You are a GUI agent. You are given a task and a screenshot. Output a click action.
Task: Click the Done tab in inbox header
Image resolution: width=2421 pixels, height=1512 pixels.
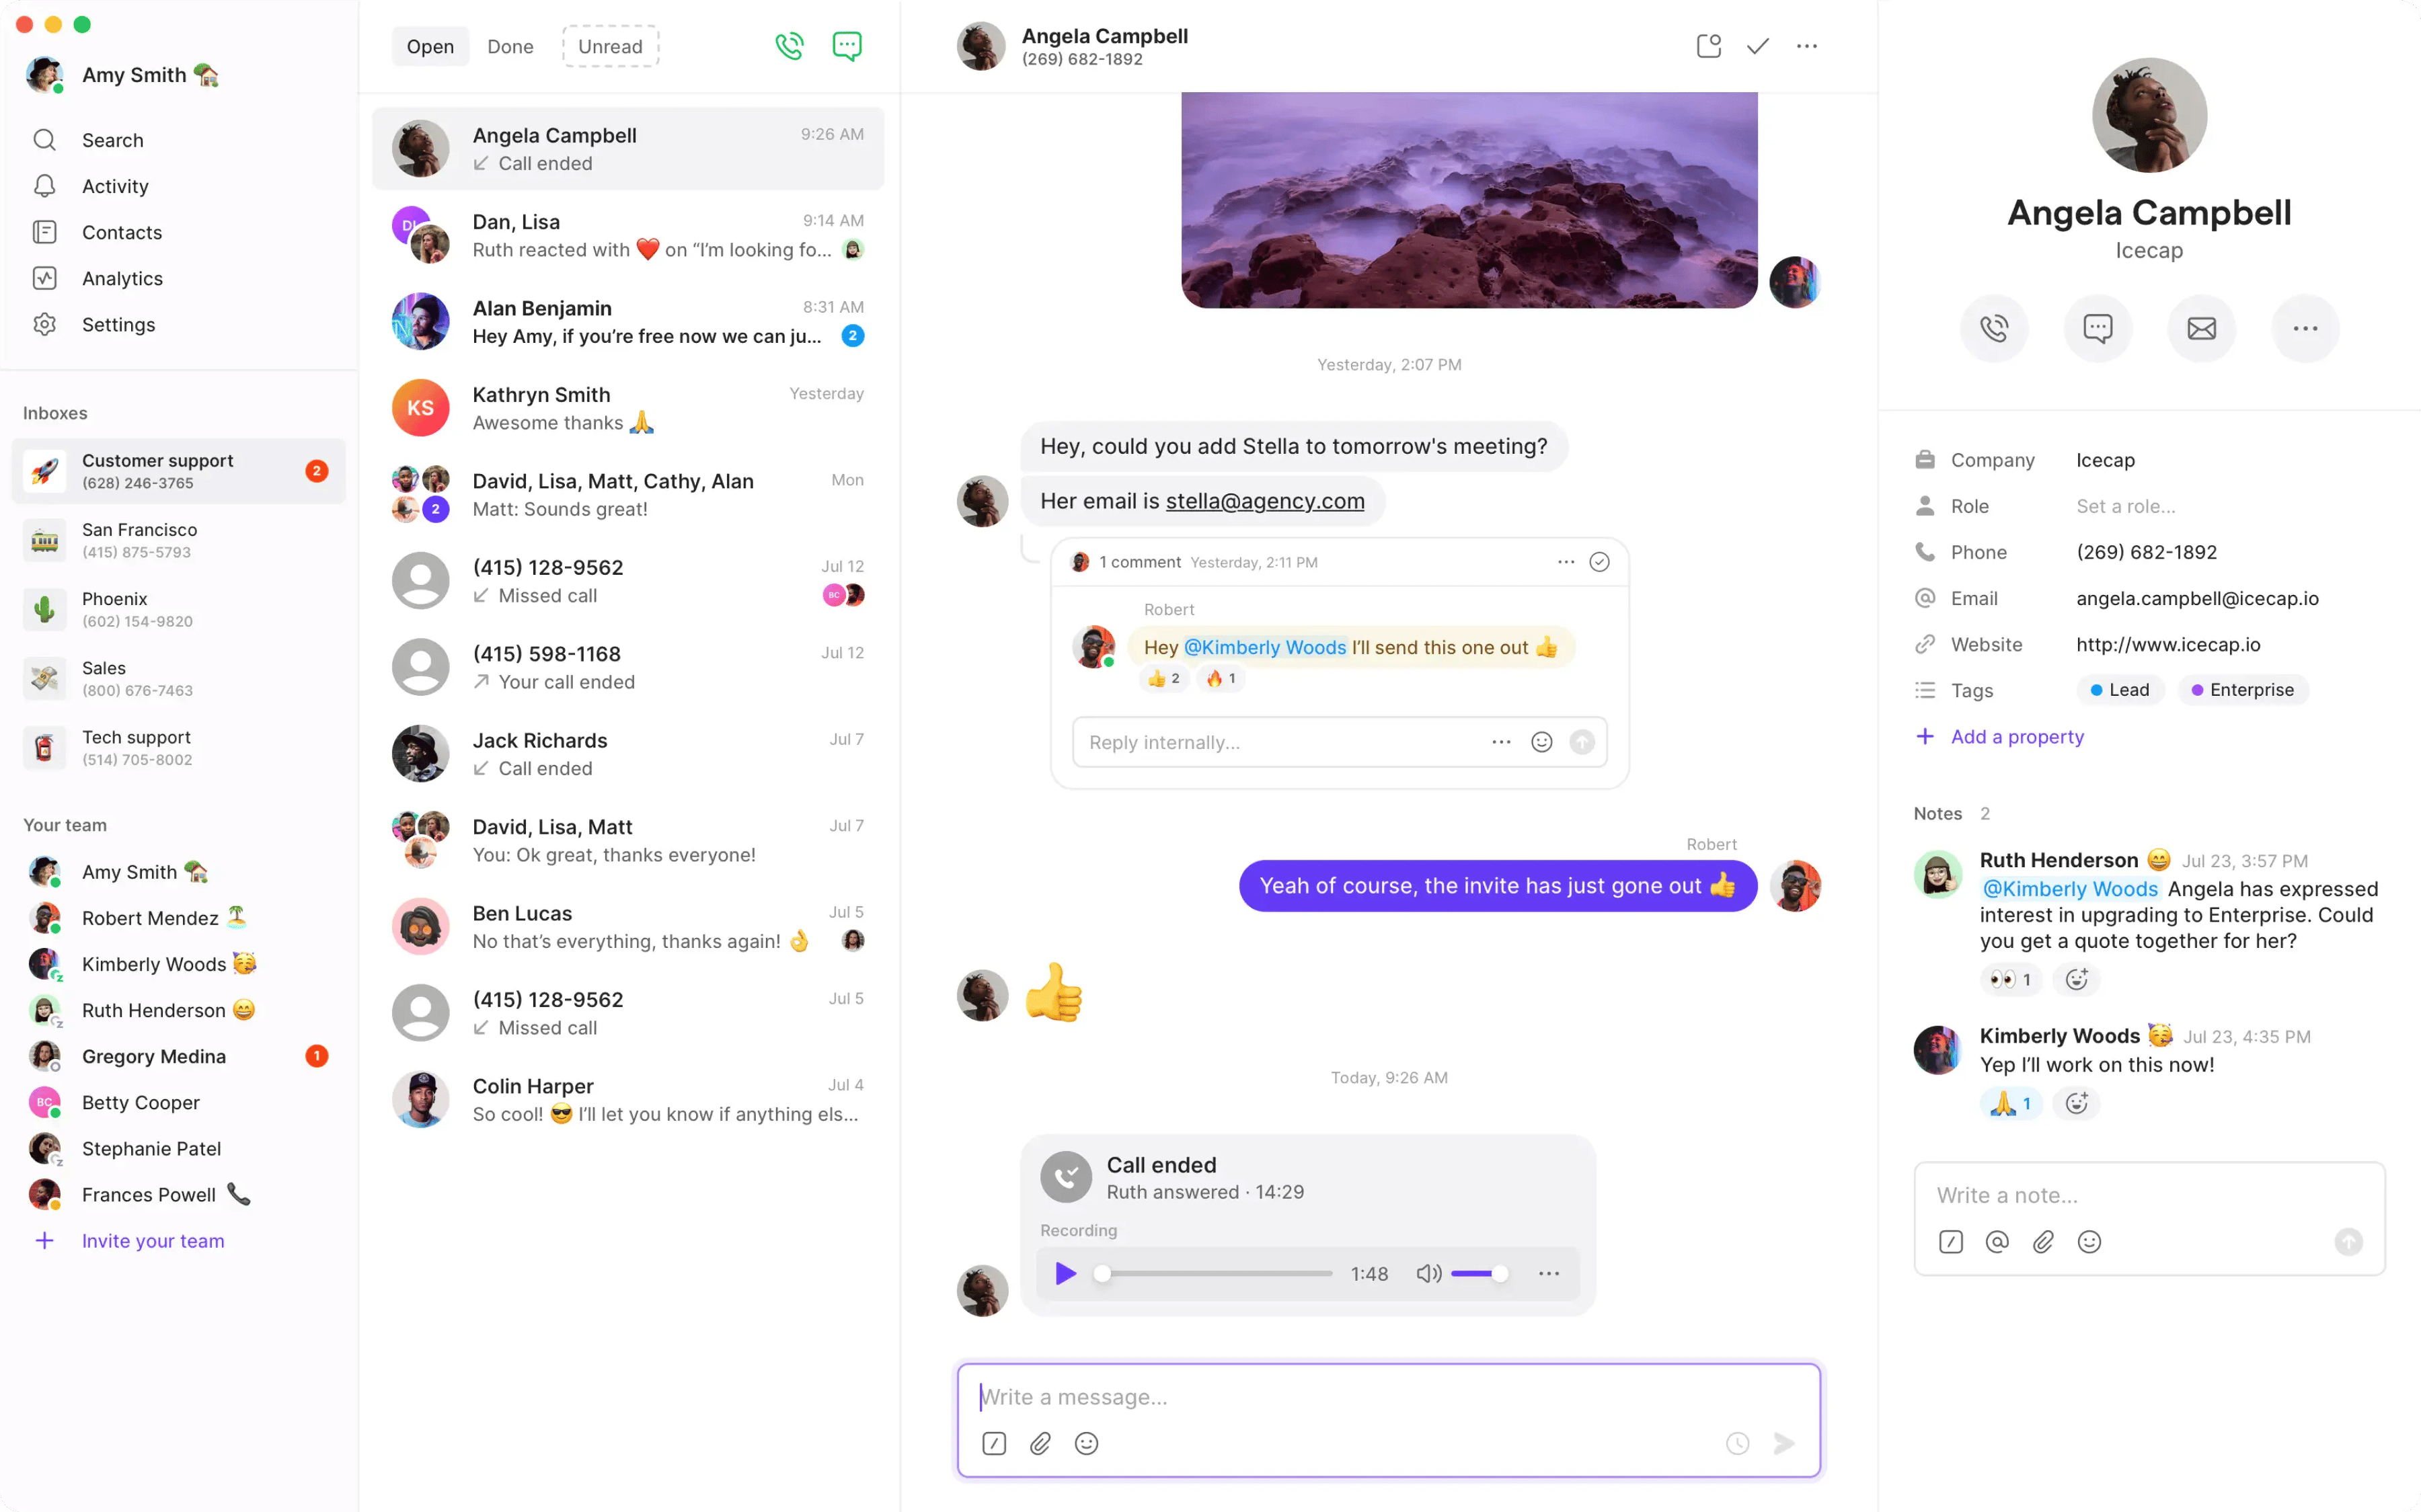510,45
